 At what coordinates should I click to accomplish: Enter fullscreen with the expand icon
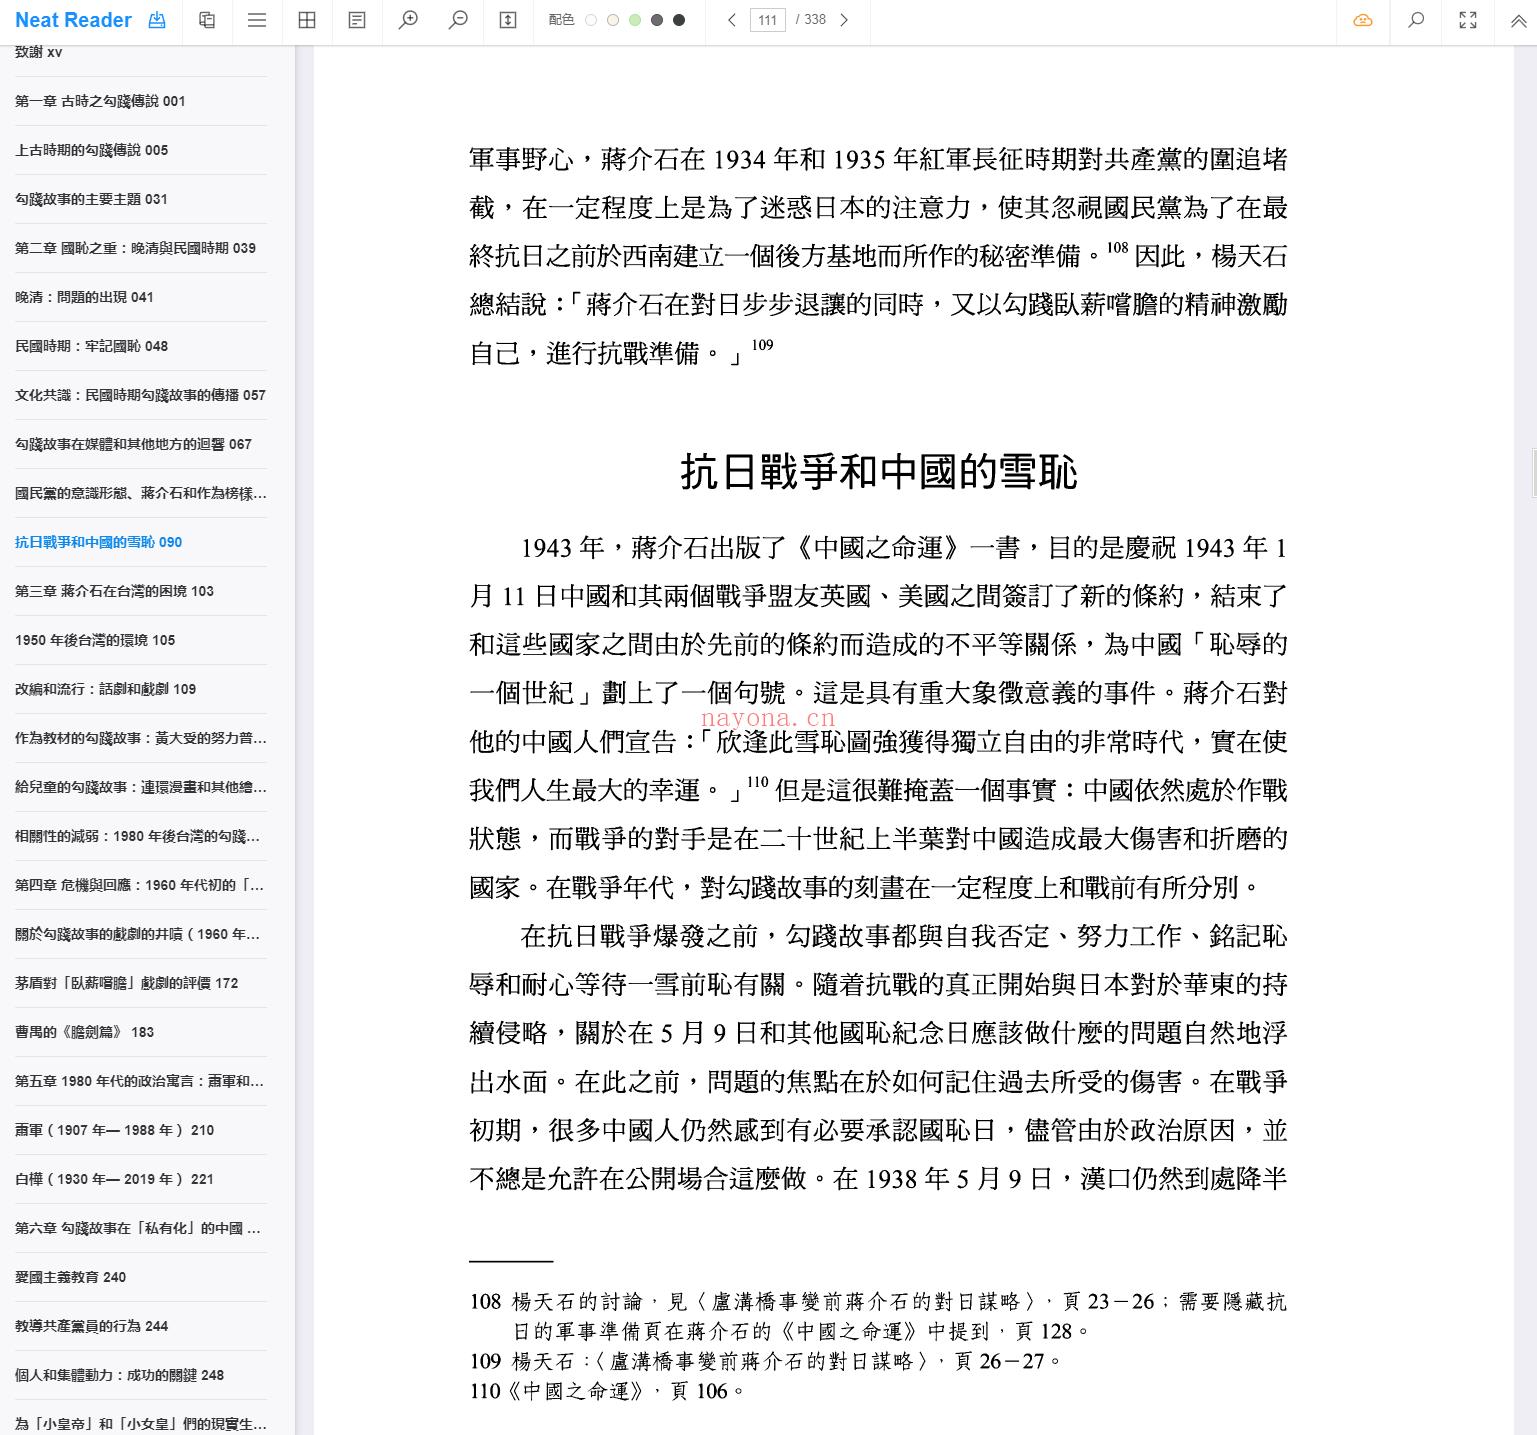(1468, 20)
